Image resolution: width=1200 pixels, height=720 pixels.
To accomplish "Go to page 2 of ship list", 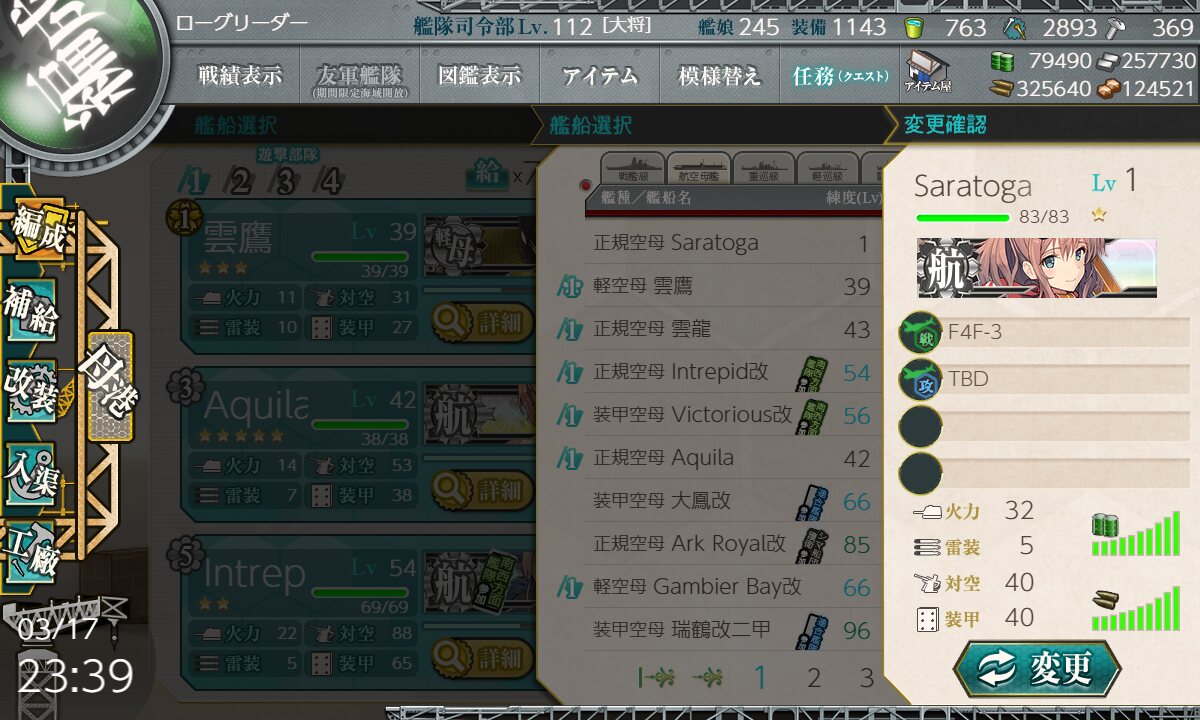I will [x=813, y=677].
